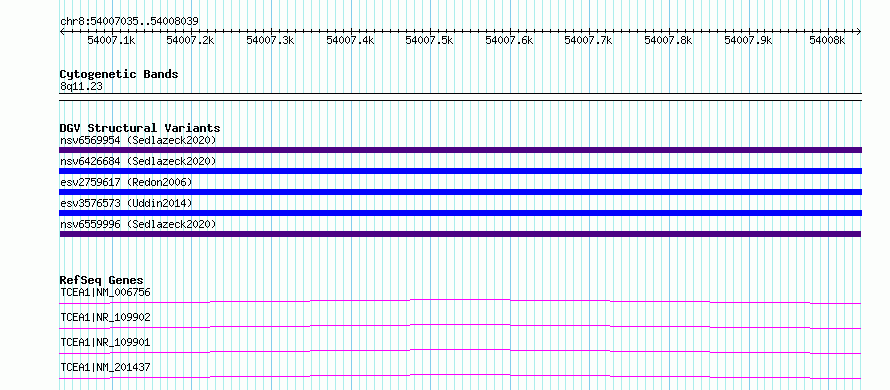Click the 54007.8k ruler tick label
Image resolution: width=890 pixels, height=390 pixels.
pyautogui.click(x=669, y=40)
